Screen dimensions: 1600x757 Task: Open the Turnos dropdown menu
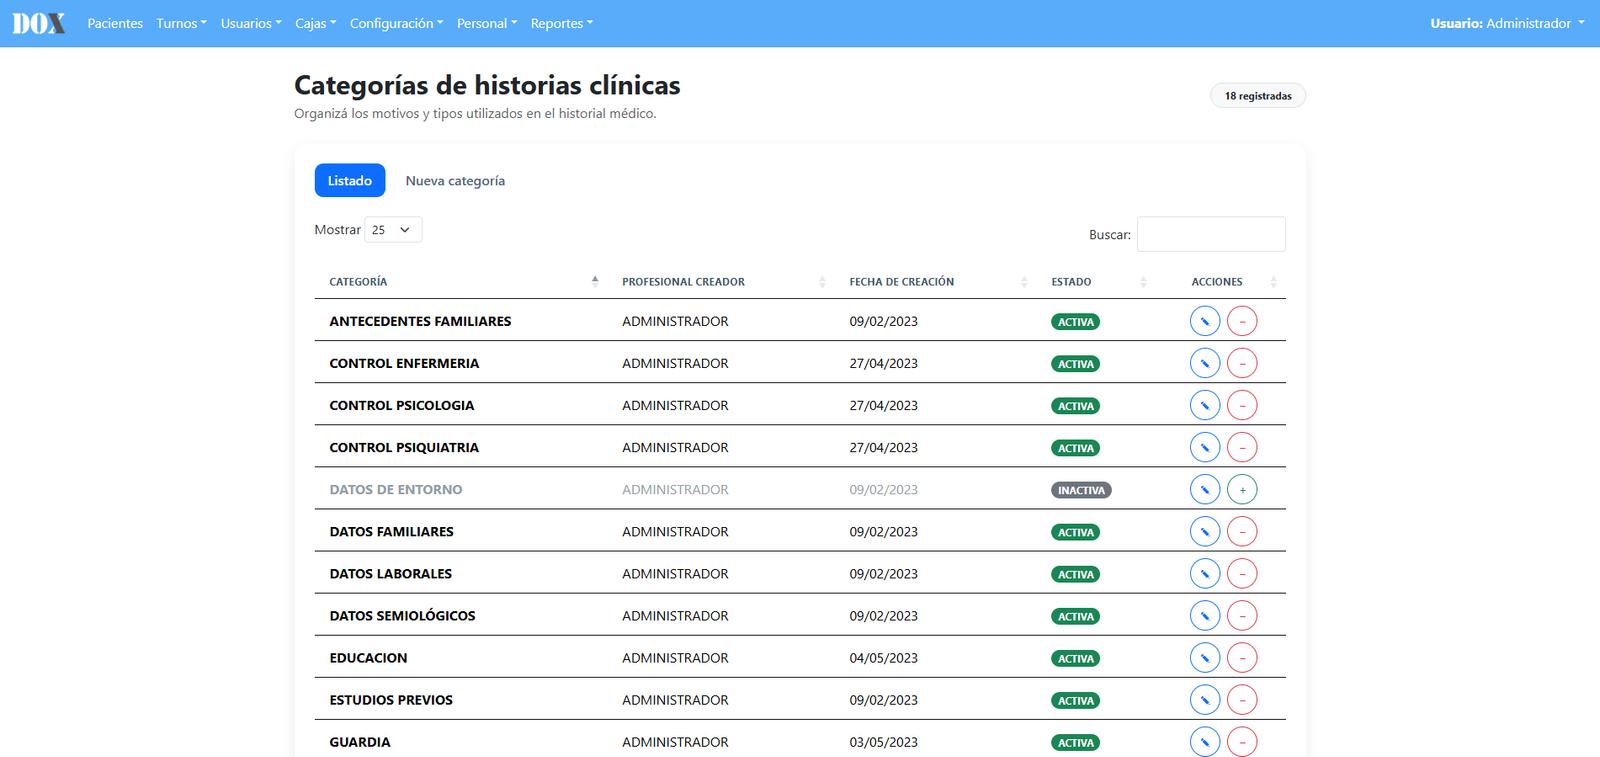coord(182,23)
